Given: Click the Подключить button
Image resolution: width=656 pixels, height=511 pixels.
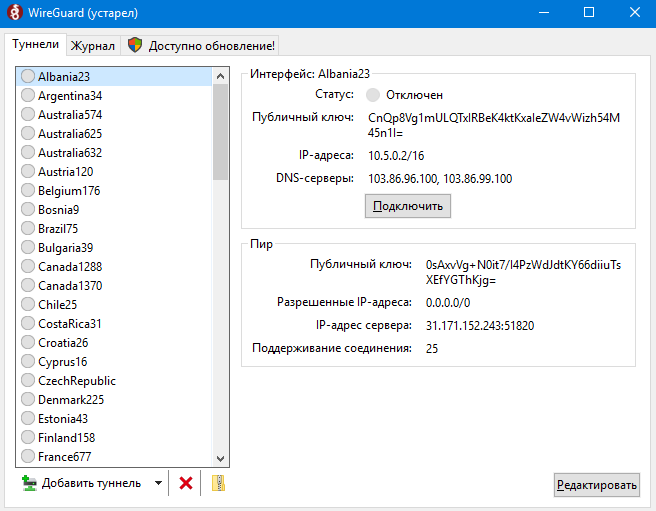Looking at the screenshot, I should pos(407,206).
